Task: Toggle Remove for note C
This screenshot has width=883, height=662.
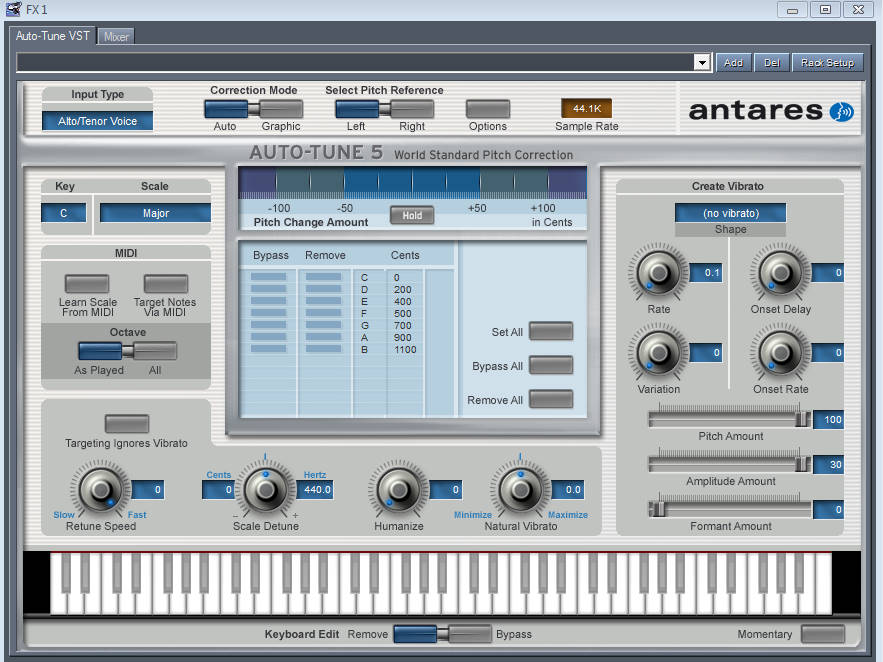Action: click(323, 277)
